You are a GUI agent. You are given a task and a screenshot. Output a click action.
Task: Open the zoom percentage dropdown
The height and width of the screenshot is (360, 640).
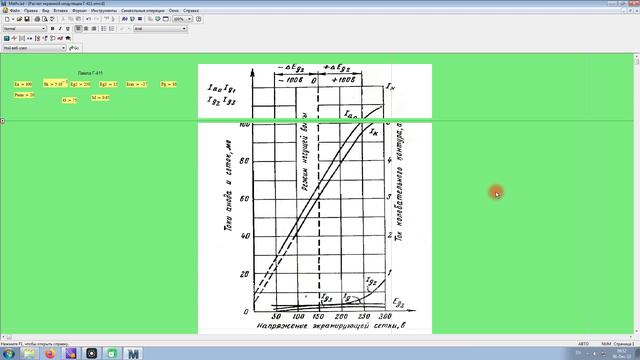pyautogui.click(x=189, y=19)
